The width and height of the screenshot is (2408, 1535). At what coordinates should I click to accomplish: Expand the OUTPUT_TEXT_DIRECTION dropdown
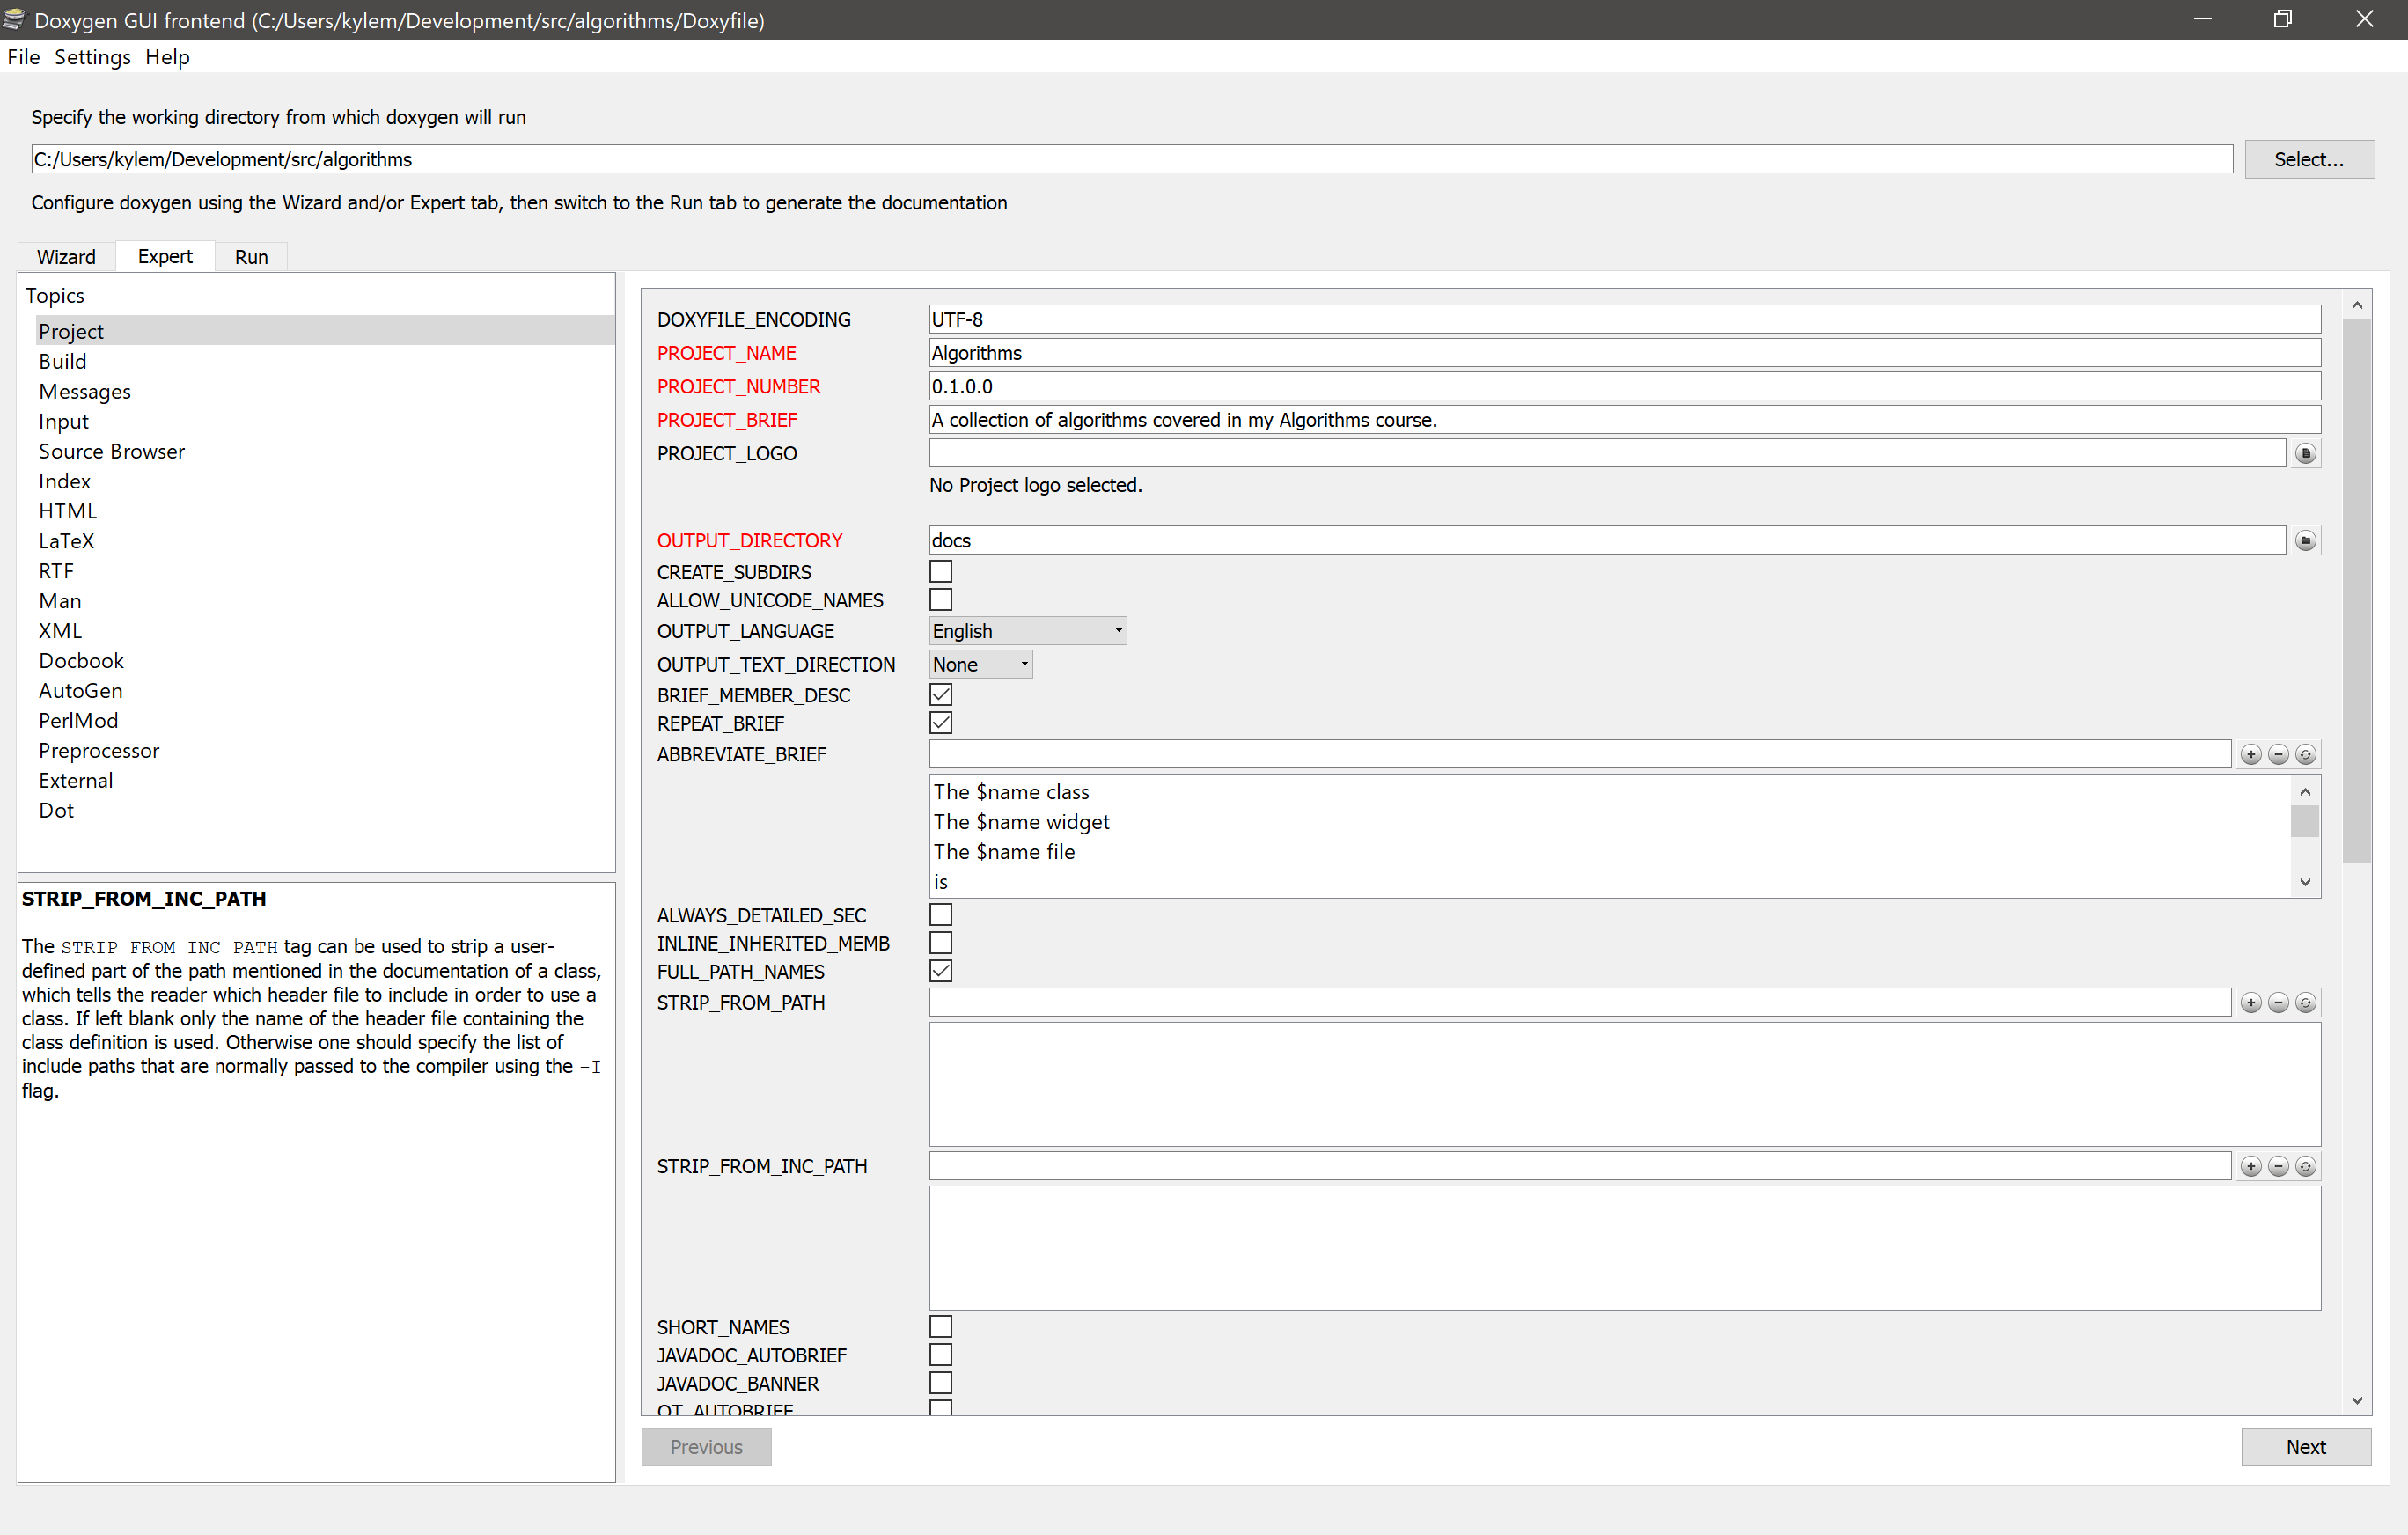[x=1022, y=663]
